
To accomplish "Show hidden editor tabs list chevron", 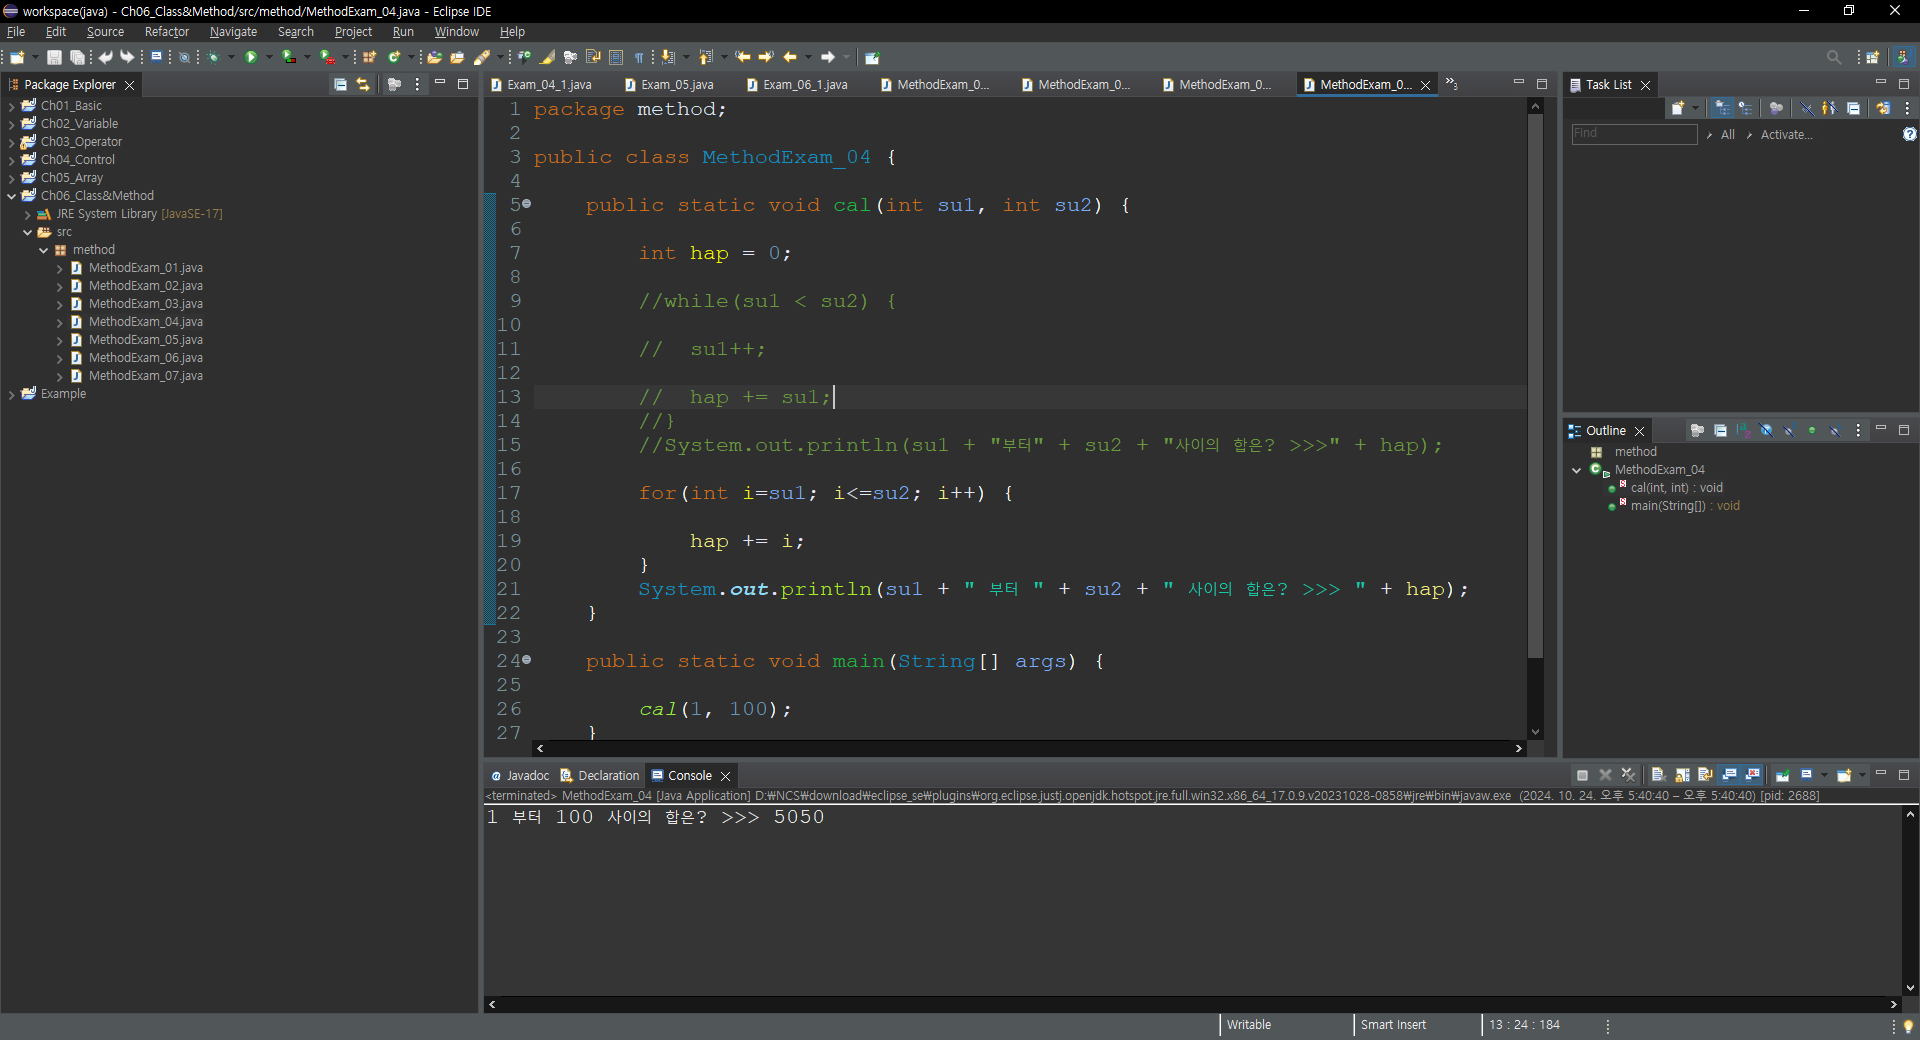I will (x=1451, y=85).
